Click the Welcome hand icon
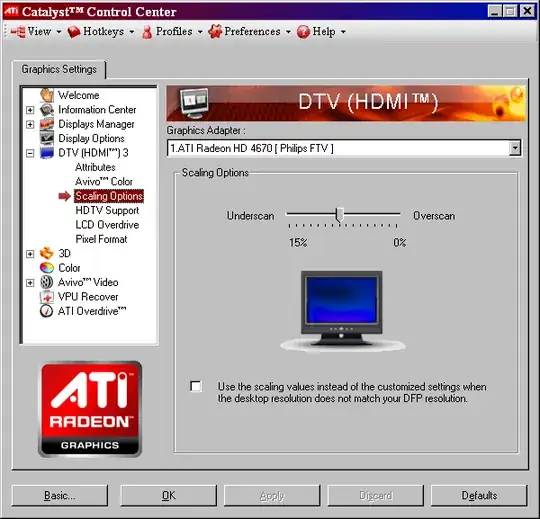The width and height of the screenshot is (540, 519). (x=47, y=95)
